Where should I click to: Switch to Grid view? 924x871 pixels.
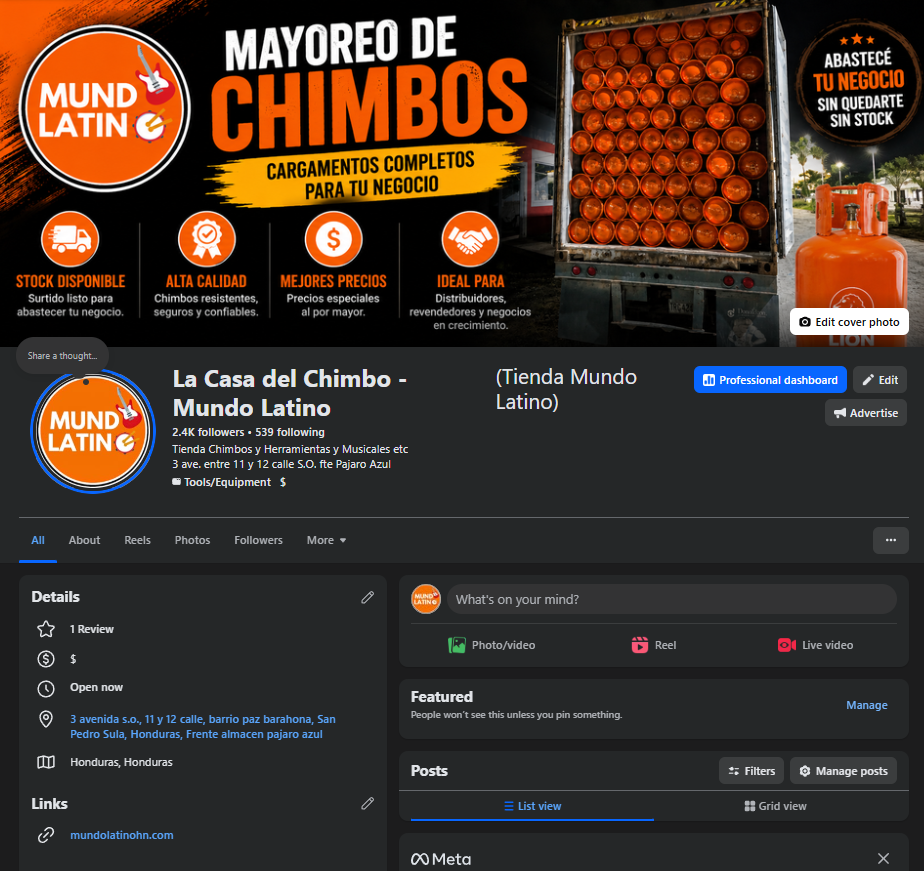tap(776, 806)
